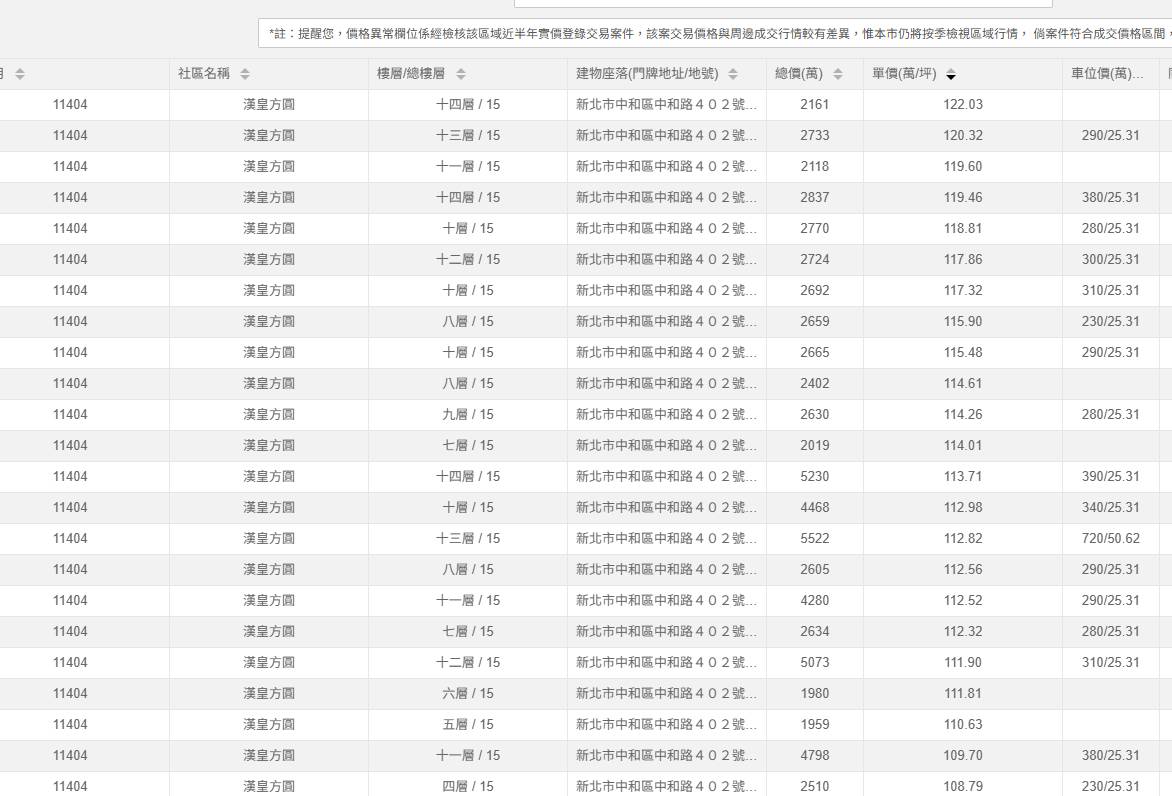
Task: Click parking price 380/25.31 in the 2837 row
Action: 1111,197
